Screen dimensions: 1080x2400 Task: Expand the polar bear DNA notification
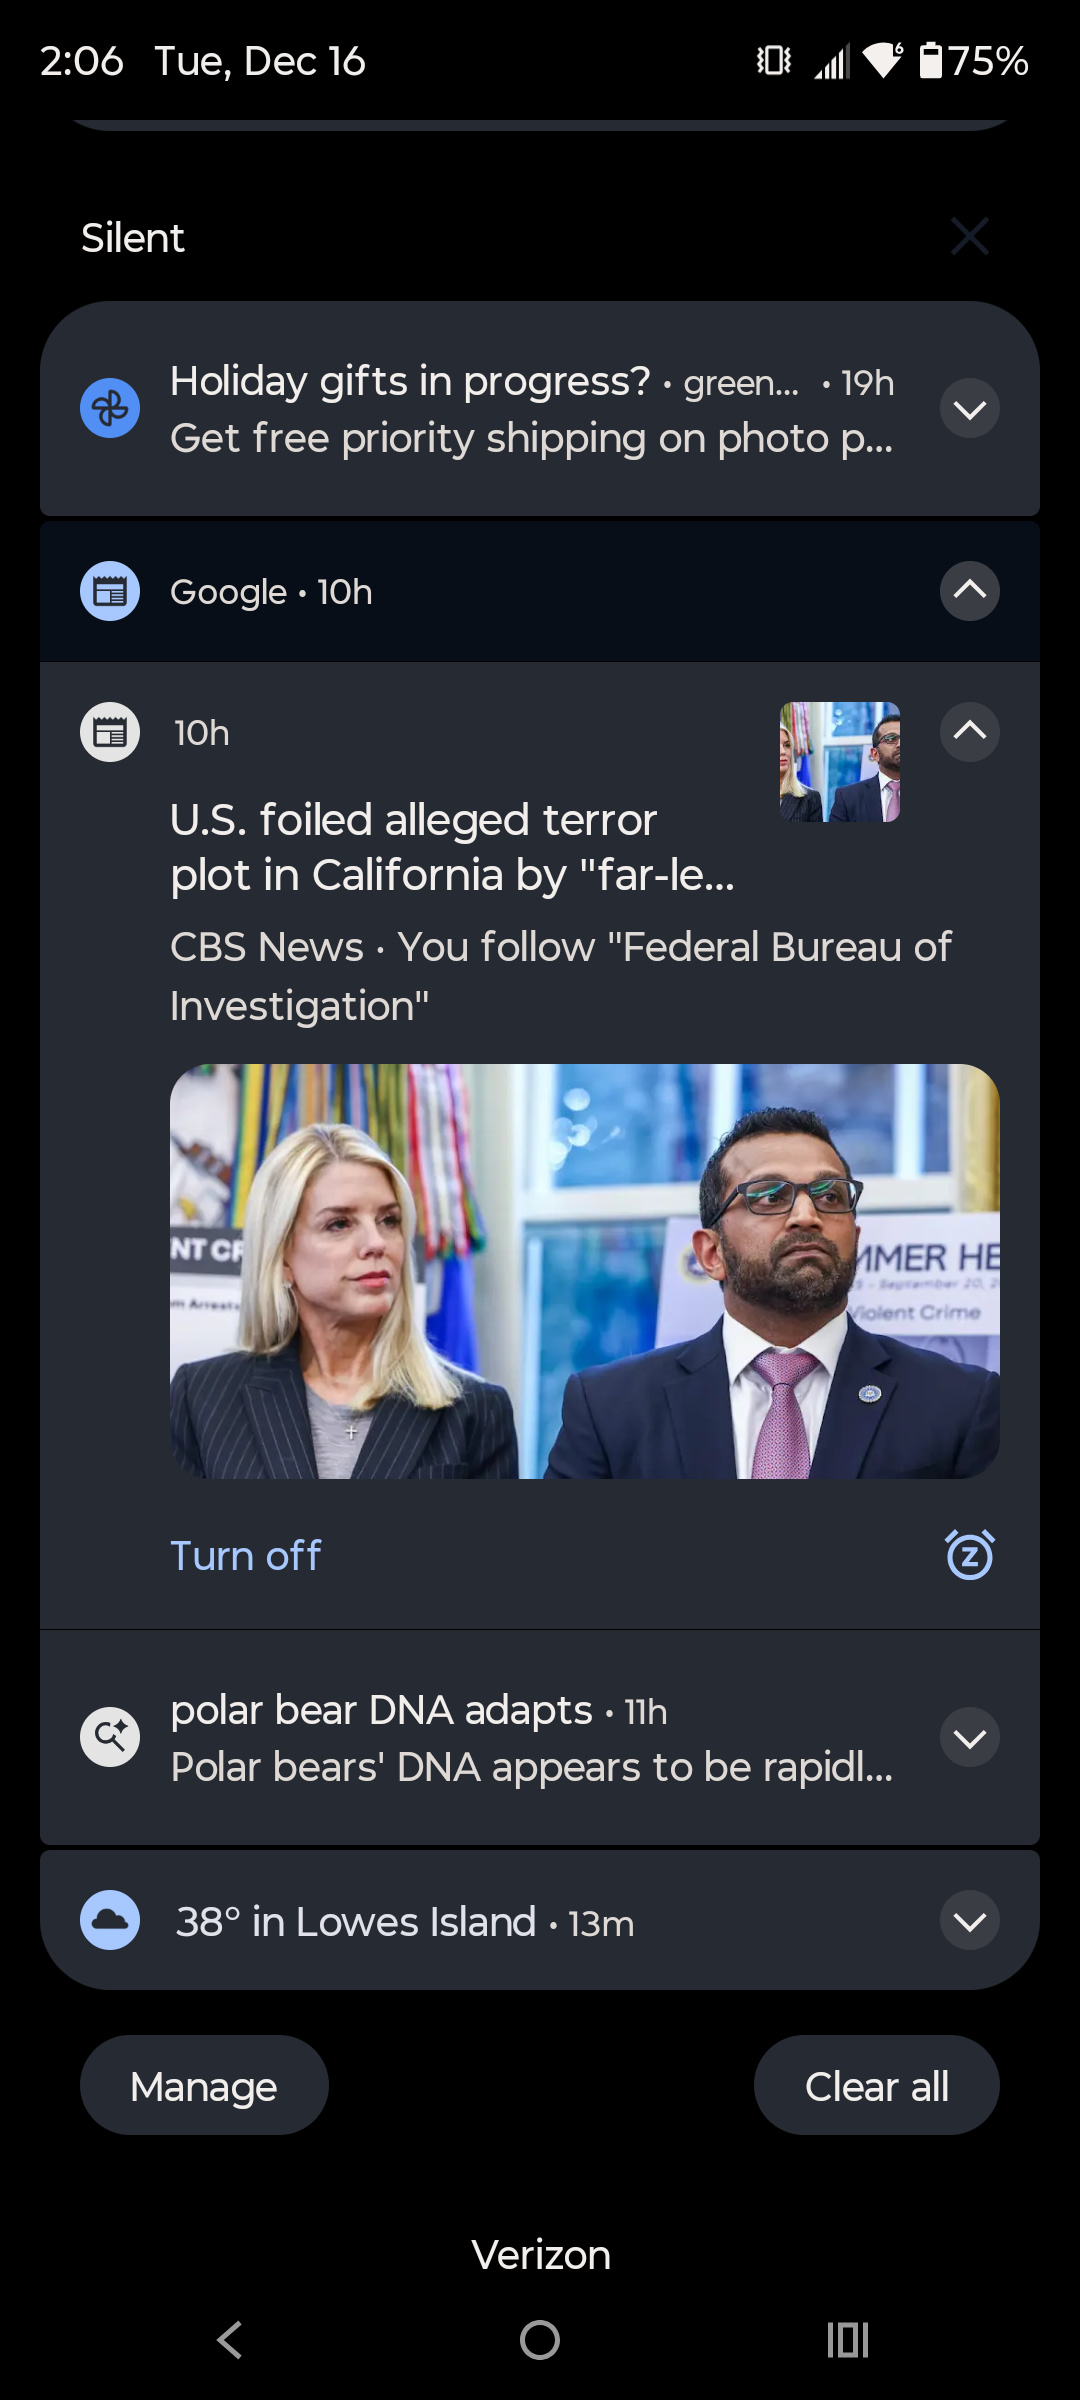(969, 1738)
